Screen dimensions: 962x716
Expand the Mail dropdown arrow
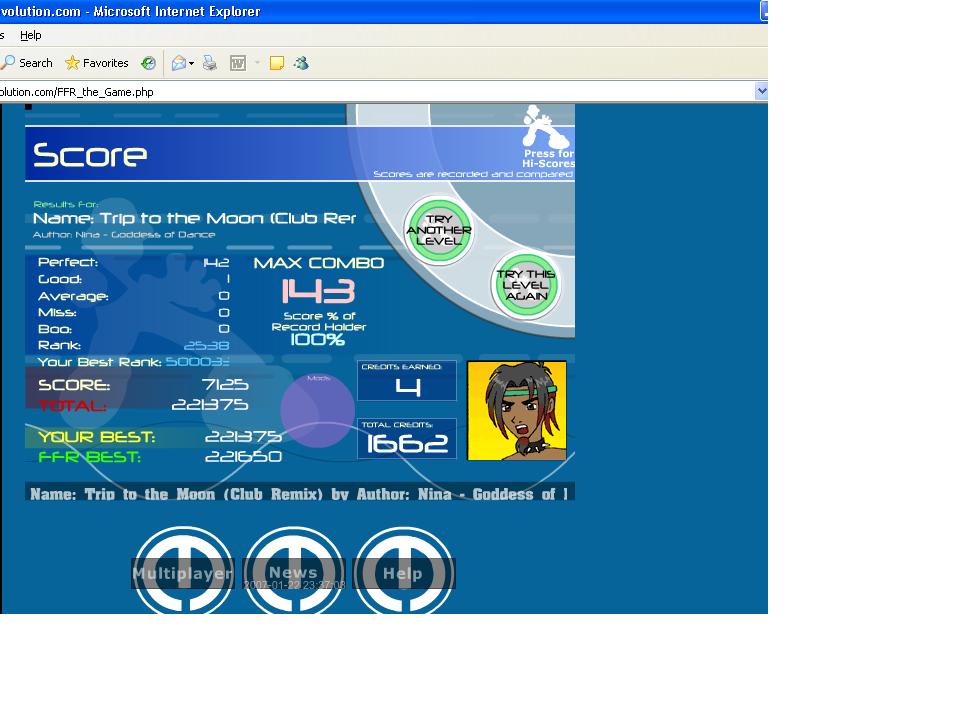click(x=191, y=63)
